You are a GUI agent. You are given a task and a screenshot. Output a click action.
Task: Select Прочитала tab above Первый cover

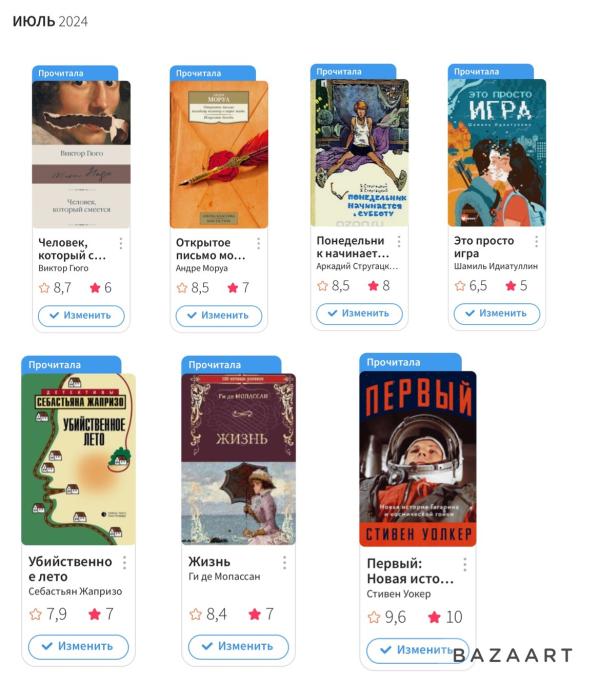(x=410, y=362)
